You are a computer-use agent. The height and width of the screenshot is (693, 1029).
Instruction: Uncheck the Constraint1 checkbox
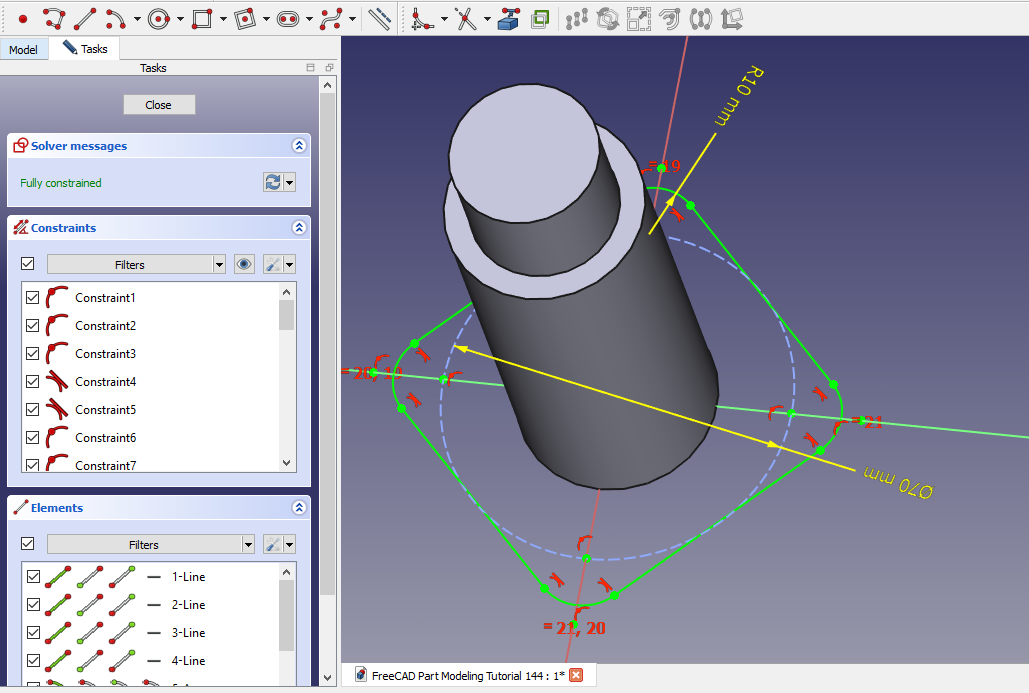(x=33, y=298)
